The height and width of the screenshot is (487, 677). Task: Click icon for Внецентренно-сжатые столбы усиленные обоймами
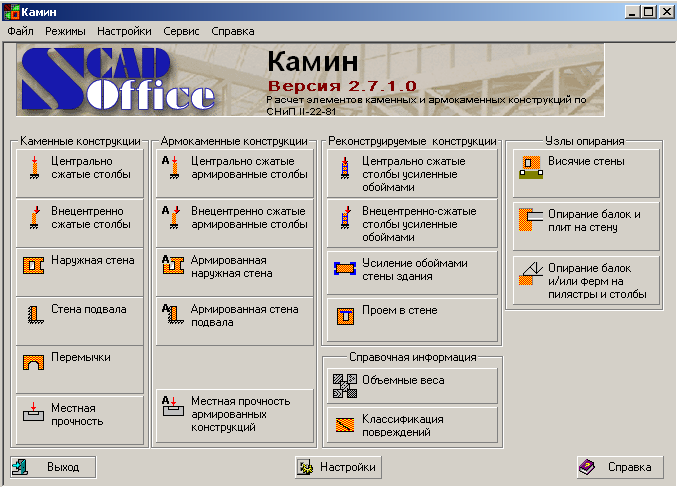tap(345, 217)
